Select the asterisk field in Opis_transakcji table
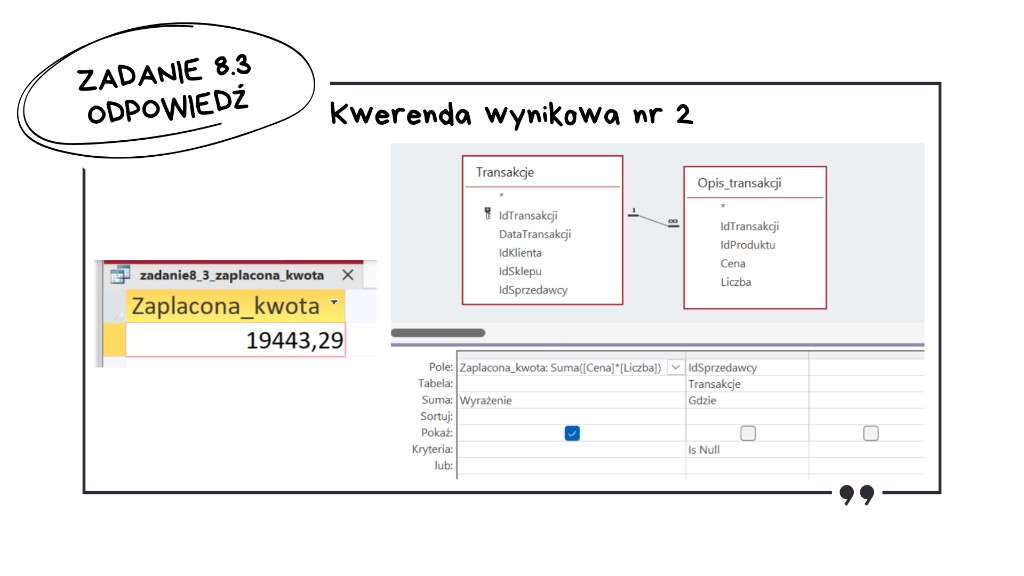The width and height of the screenshot is (1024, 576). click(723, 206)
